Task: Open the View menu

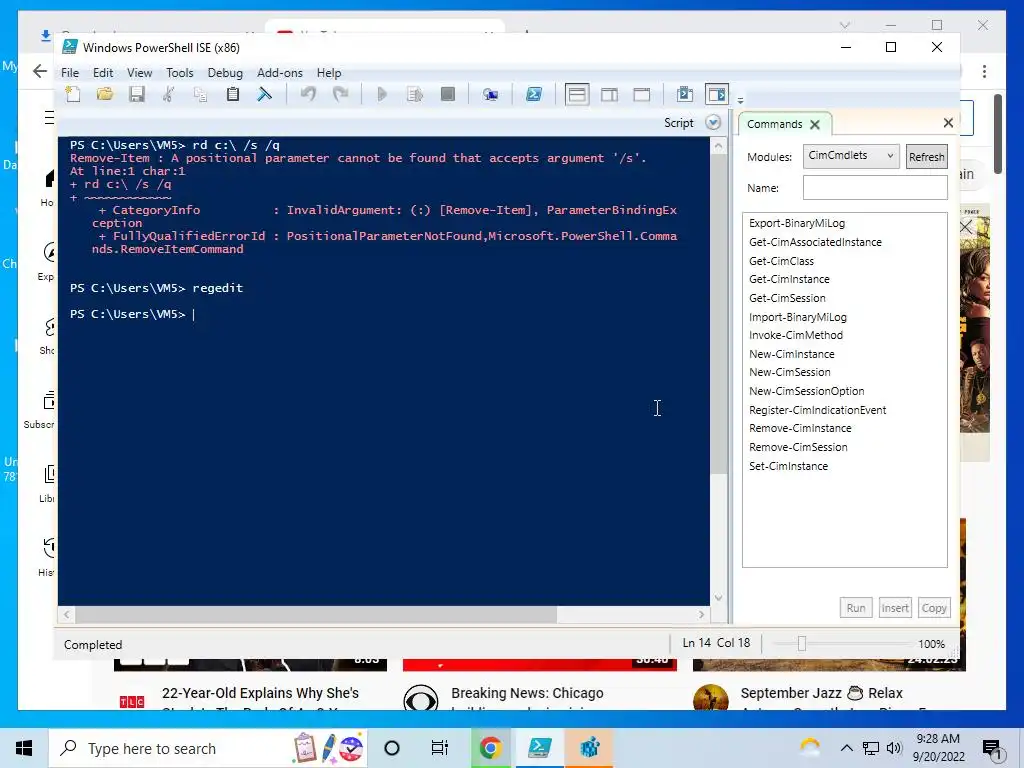Action: click(139, 73)
